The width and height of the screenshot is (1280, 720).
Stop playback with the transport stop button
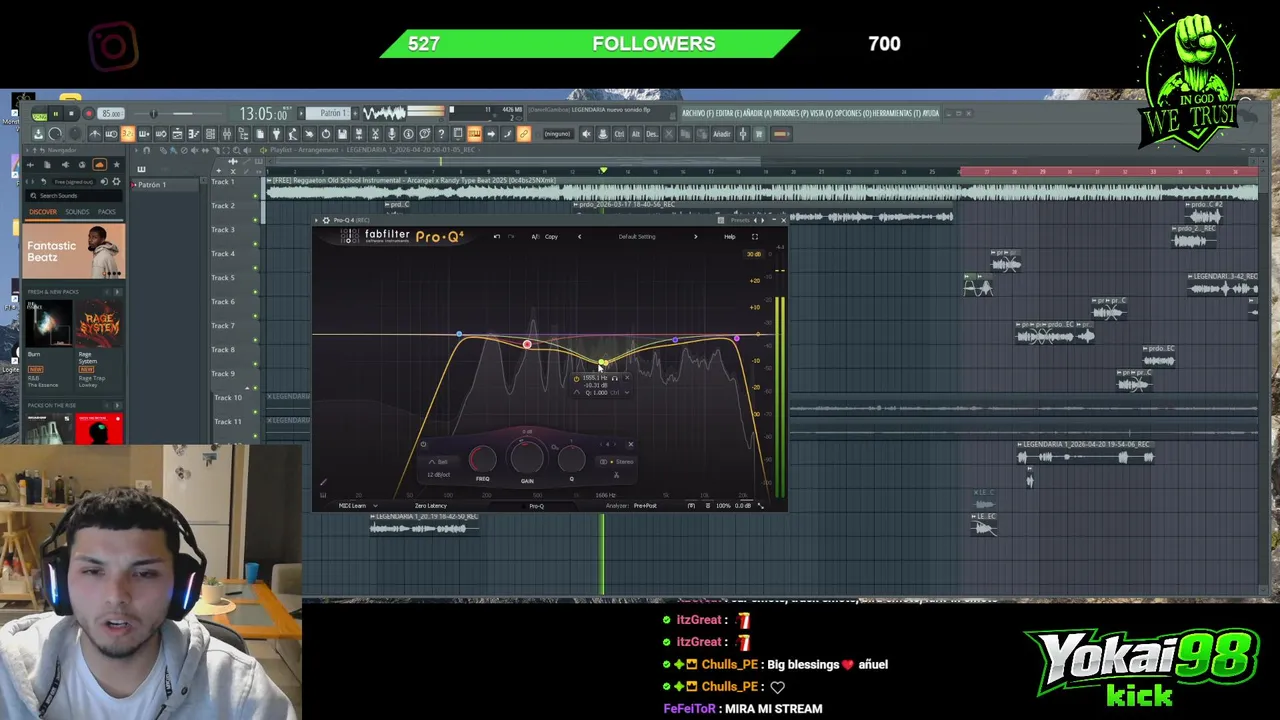71,113
